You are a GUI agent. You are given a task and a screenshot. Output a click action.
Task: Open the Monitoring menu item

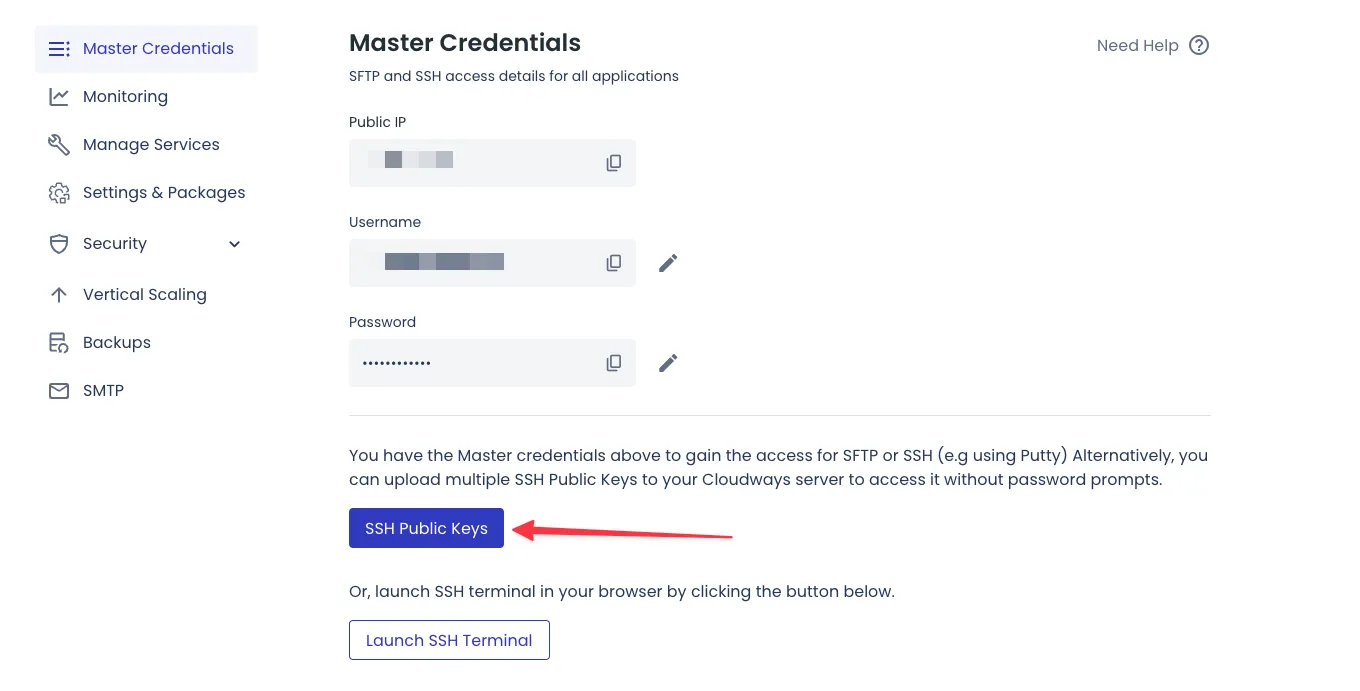coord(125,97)
